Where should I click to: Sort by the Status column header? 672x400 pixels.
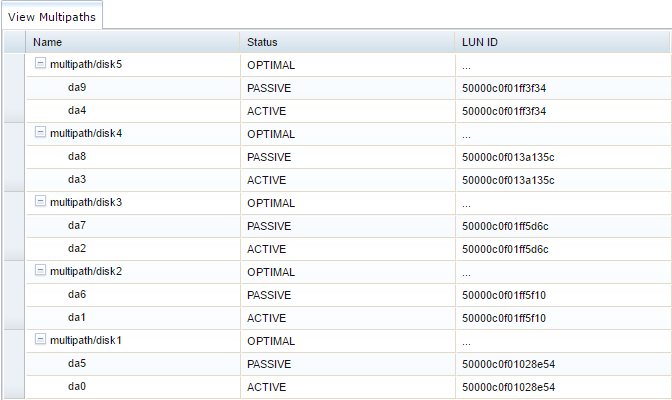coord(348,42)
